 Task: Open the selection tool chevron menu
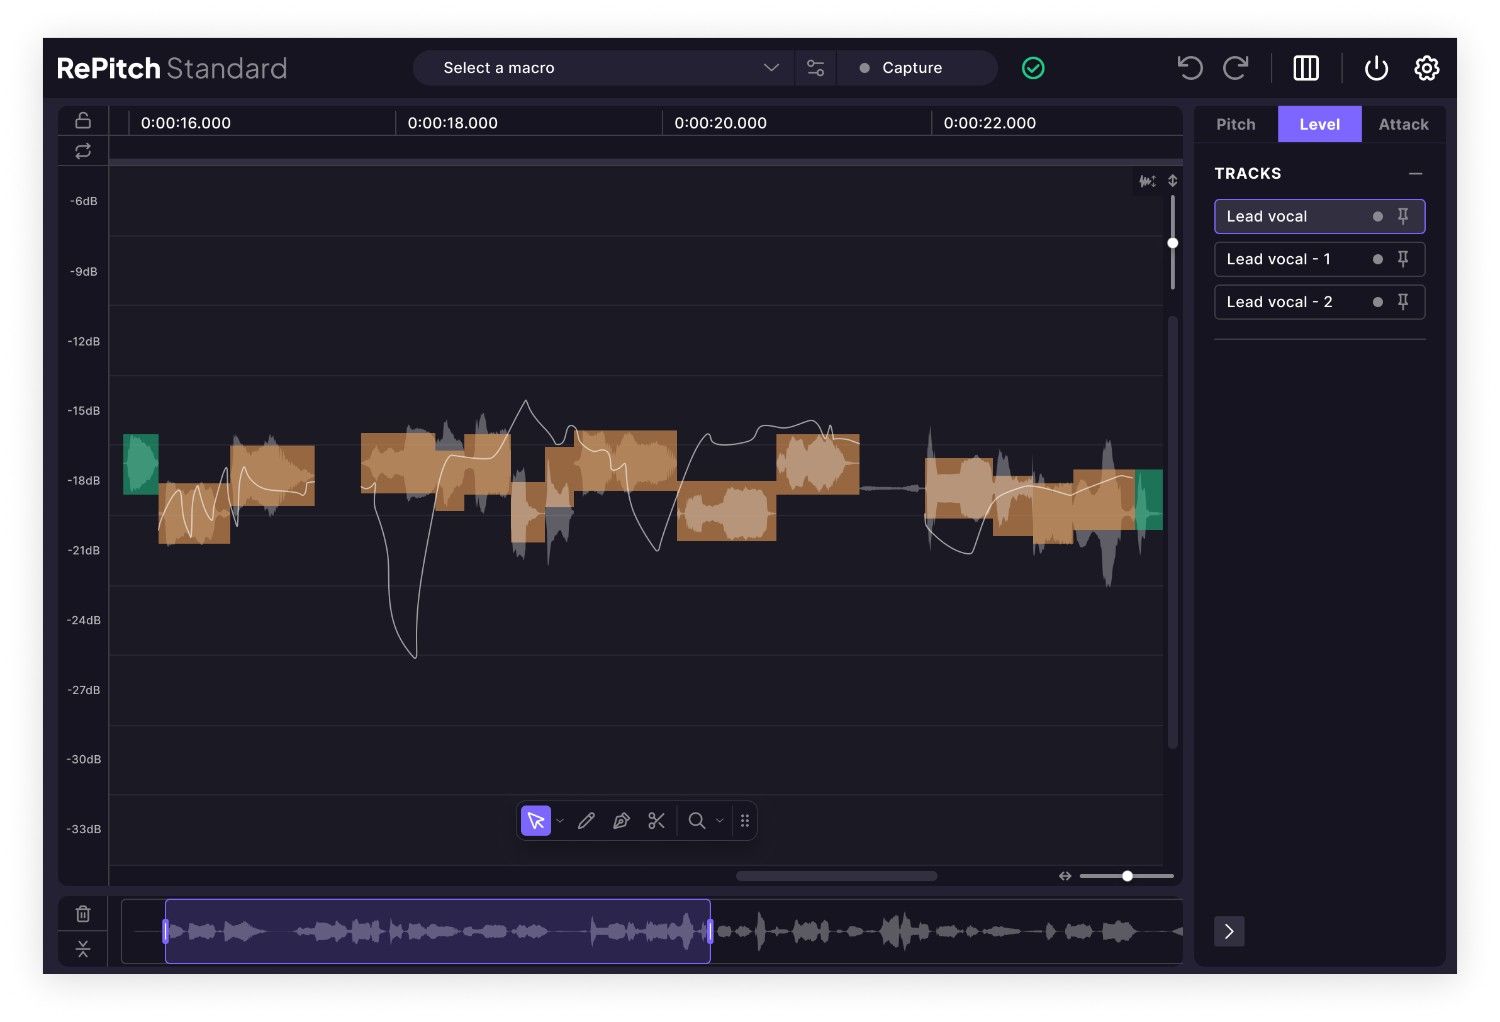click(x=558, y=820)
